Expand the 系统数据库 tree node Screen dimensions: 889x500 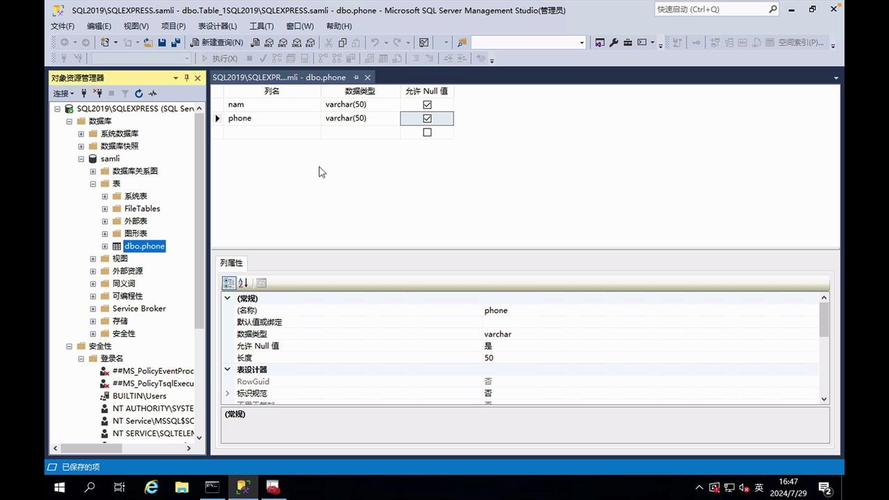click(x=81, y=134)
